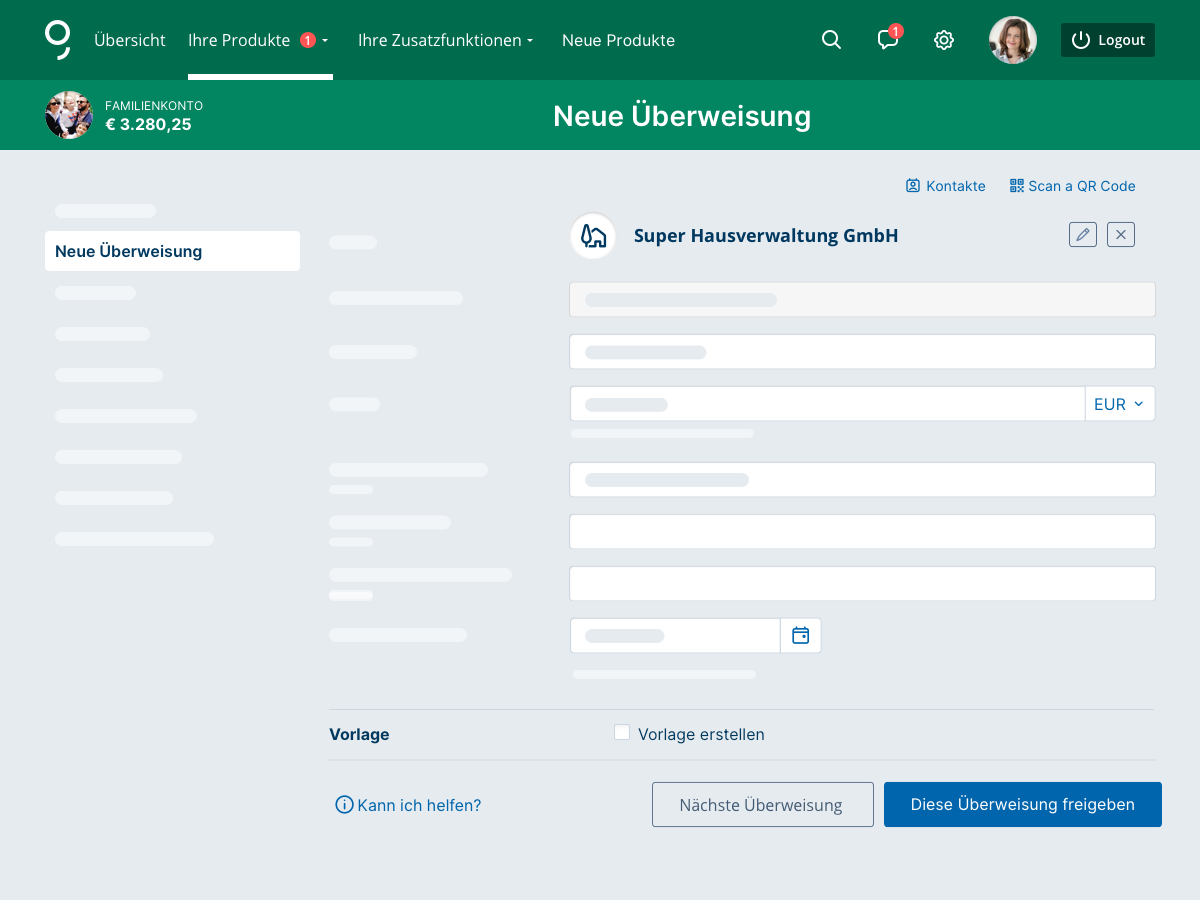This screenshot has height=900, width=1200.
Task: Click Logout button
Action: pos(1107,40)
